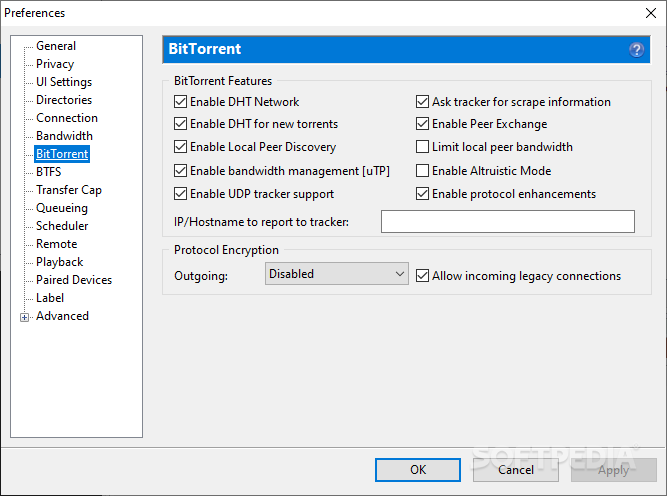Go to Scheduler settings
The height and width of the screenshot is (496, 667).
pyautogui.click(x=62, y=226)
